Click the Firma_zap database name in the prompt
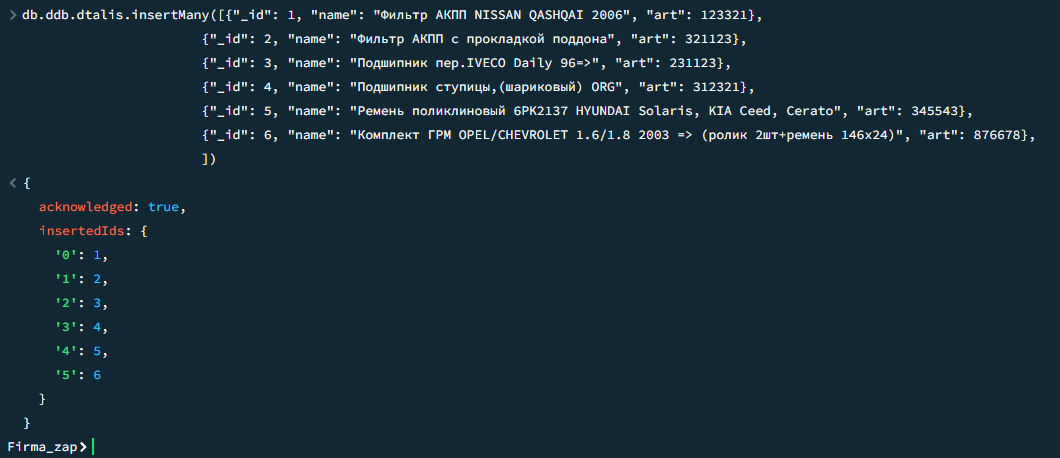 (41, 446)
